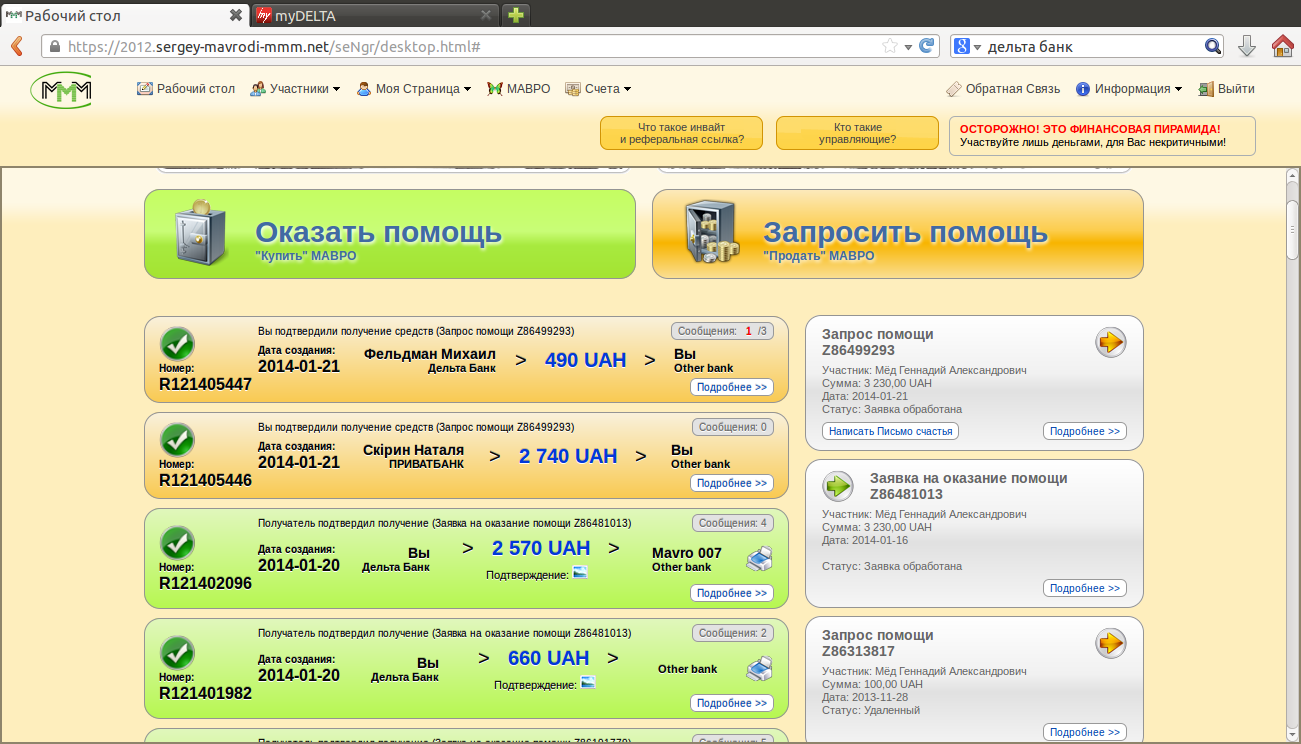
Task: Open the Участники dropdown menu
Action: pyautogui.click(x=295, y=89)
